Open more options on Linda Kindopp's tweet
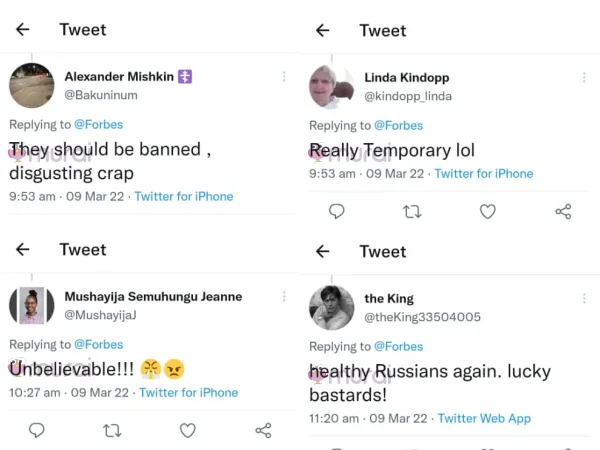 click(584, 76)
